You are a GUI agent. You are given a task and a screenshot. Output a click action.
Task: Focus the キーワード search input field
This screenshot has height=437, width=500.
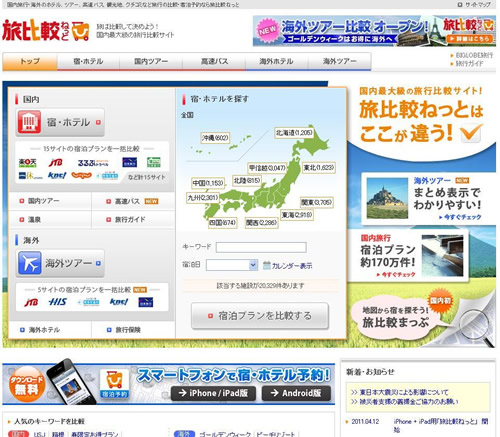[x=261, y=247]
